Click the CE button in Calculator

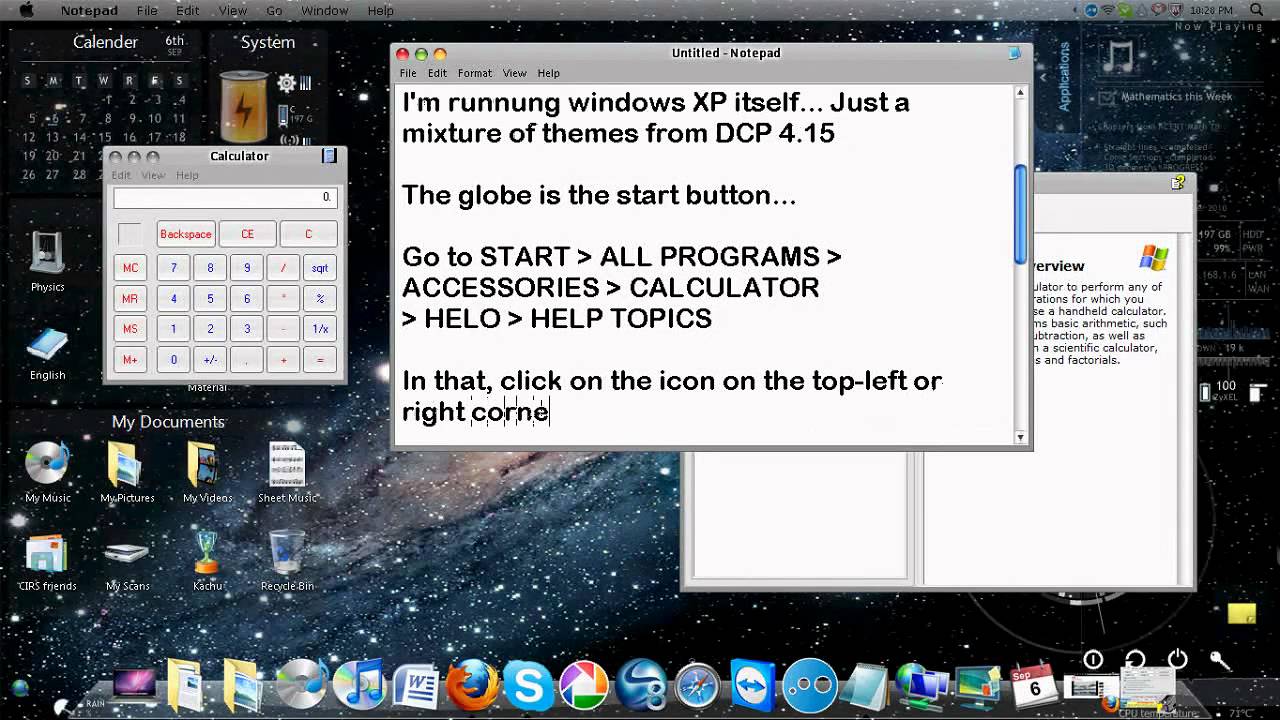247,234
